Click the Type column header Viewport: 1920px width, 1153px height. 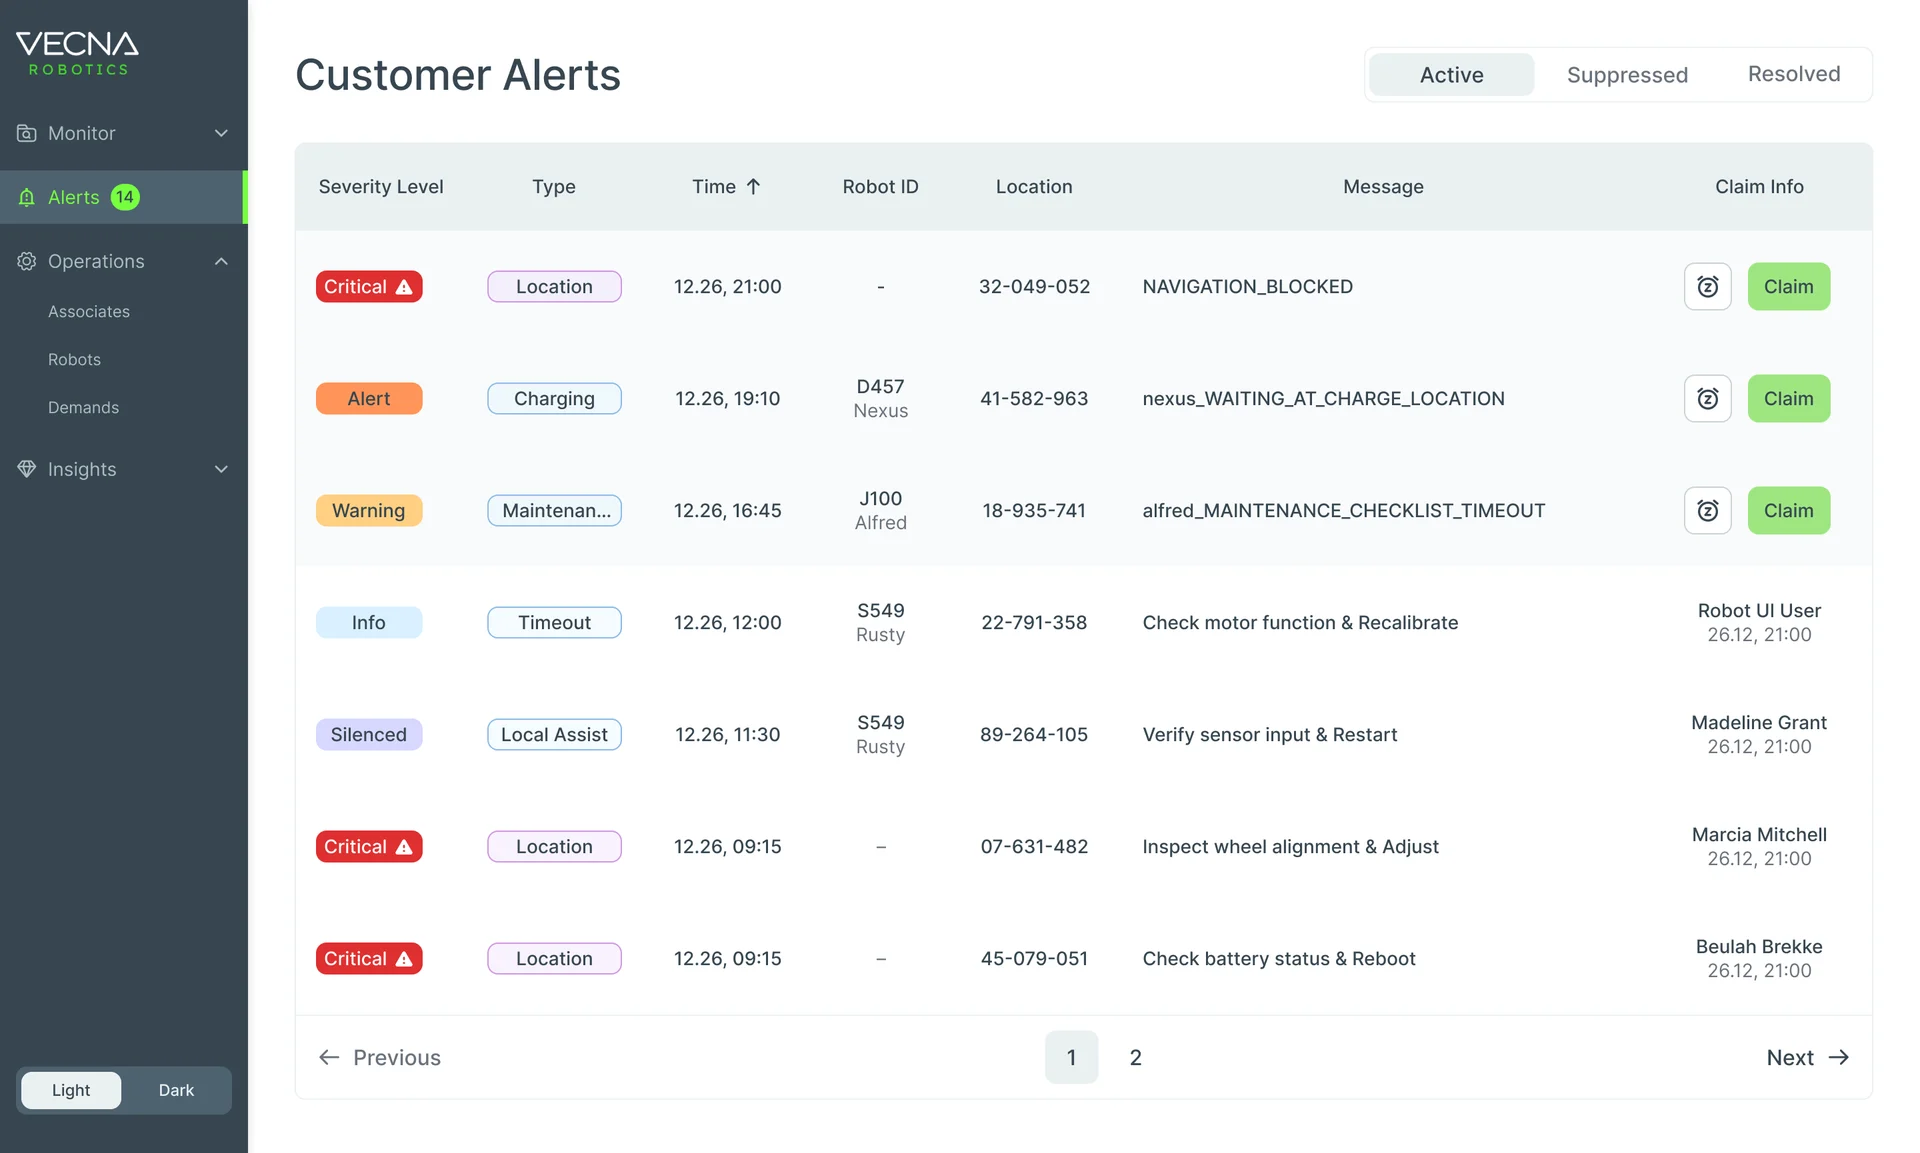(554, 187)
